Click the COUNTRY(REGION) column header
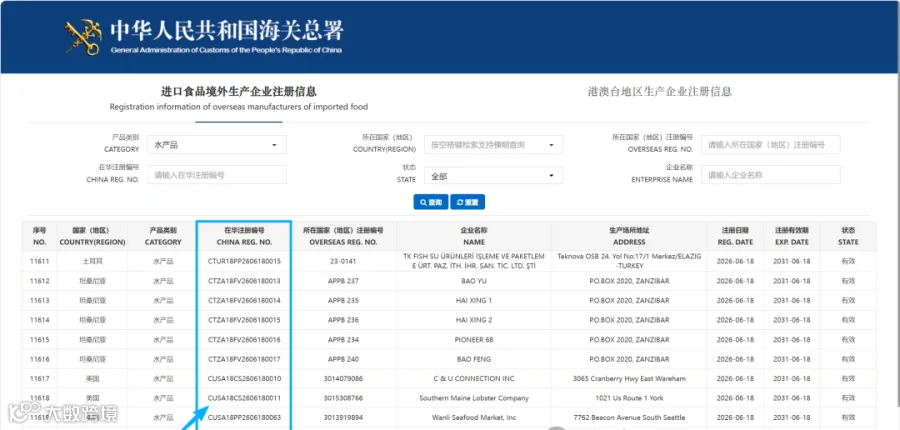 click(x=92, y=236)
